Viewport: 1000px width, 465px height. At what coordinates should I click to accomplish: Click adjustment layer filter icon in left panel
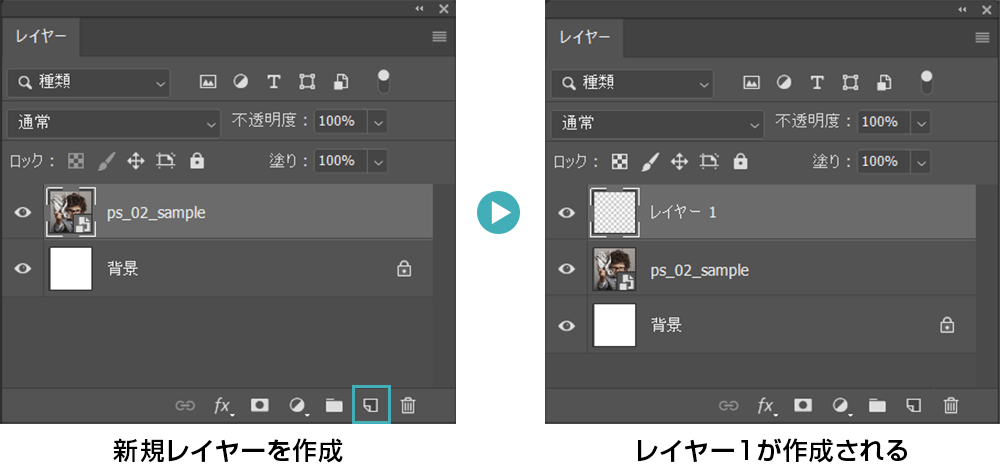[x=240, y=82]
